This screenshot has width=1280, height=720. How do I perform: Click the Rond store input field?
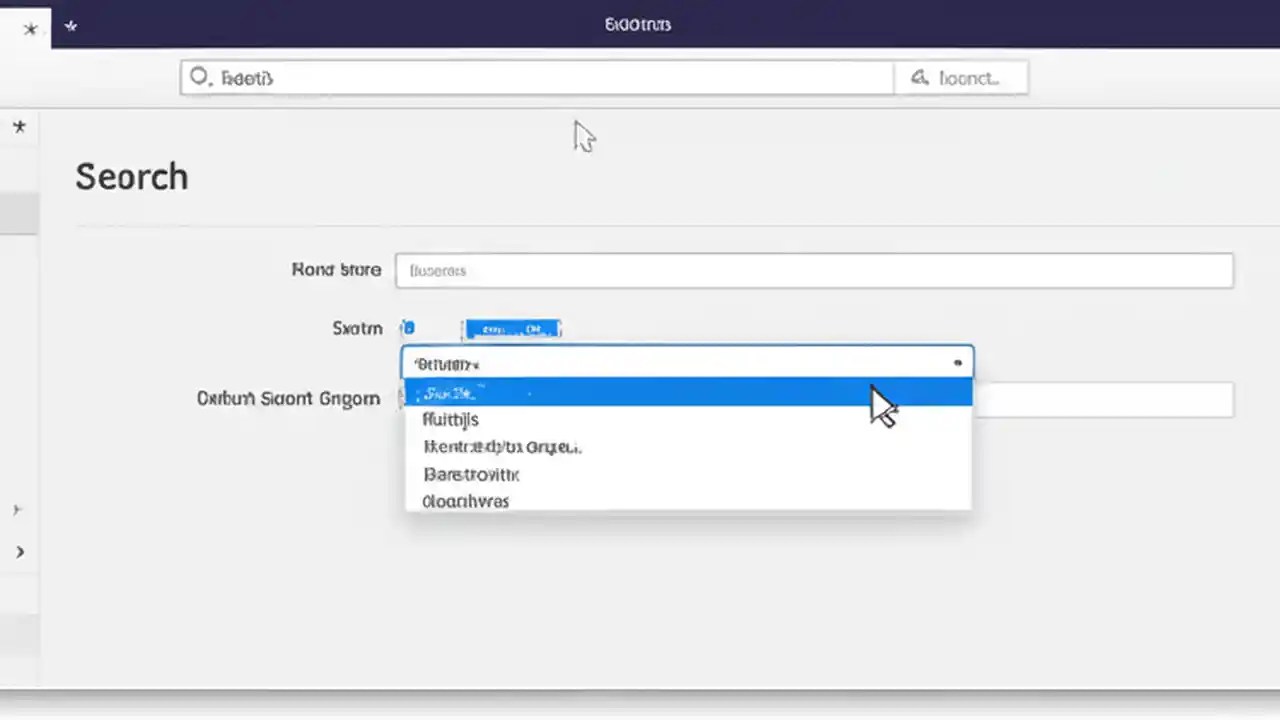[x=814, y=270]
